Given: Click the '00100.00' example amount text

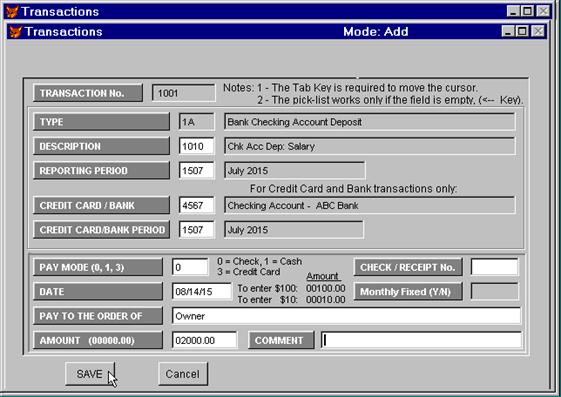Looking at the screenshot, I should 326,288.
